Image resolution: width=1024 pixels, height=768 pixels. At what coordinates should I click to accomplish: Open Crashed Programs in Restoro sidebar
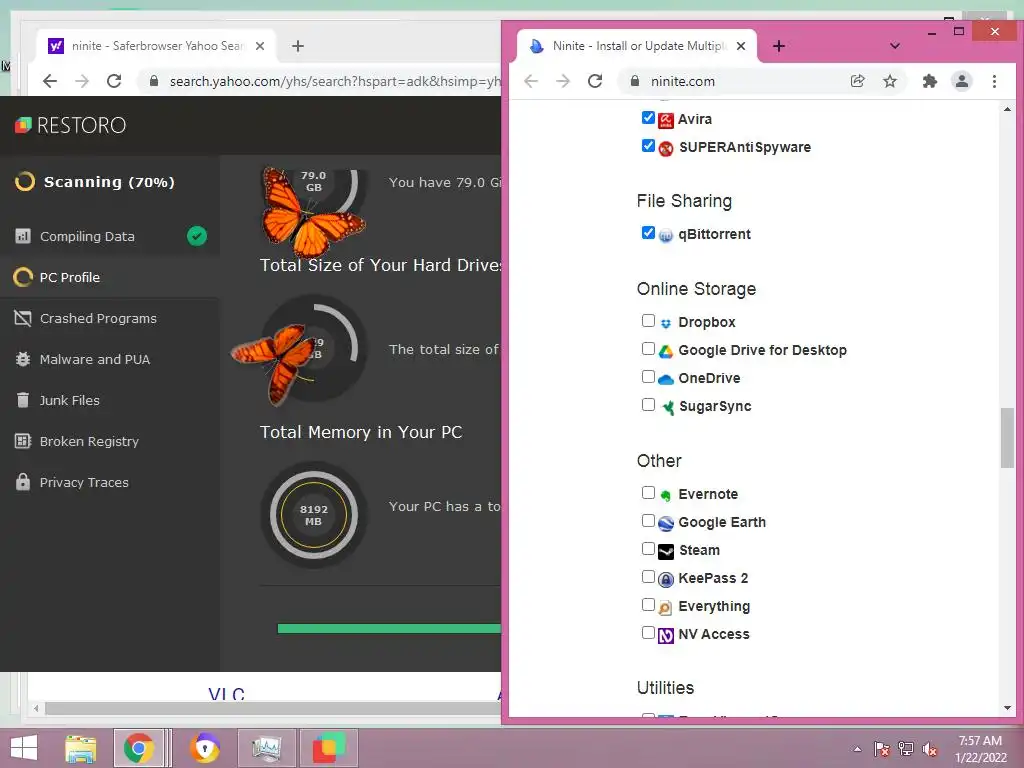(110, 319)
